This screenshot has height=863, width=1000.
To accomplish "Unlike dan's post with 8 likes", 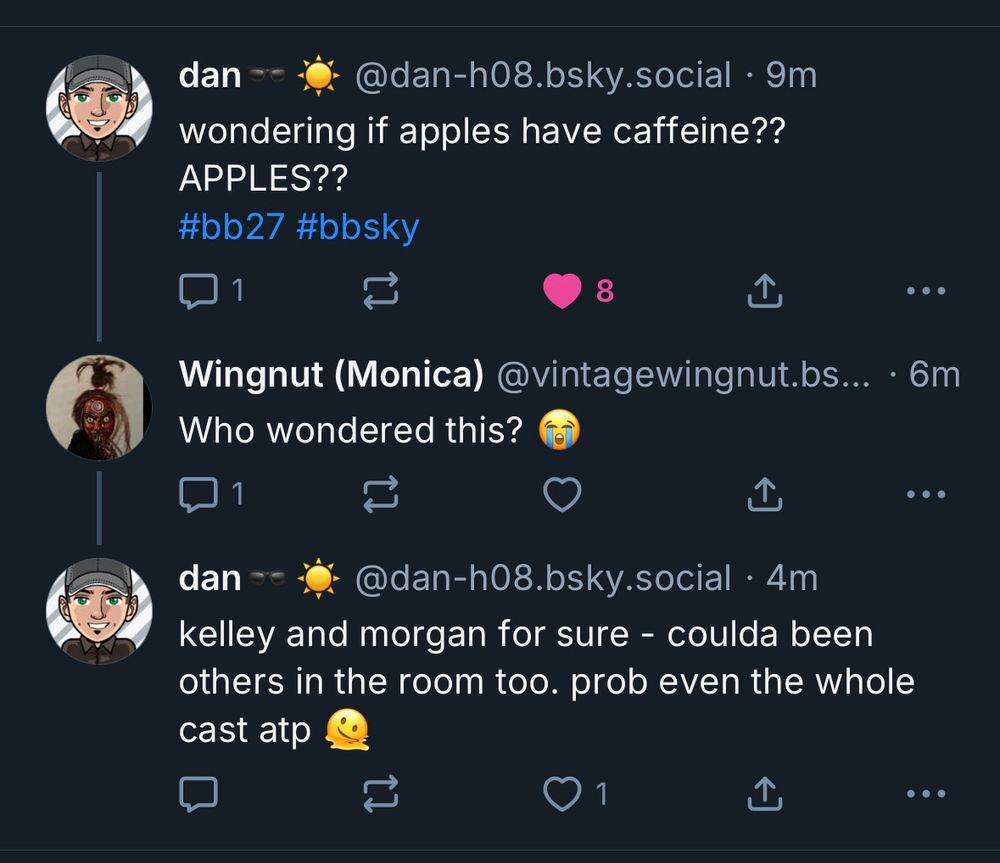I will pos(563,291).
